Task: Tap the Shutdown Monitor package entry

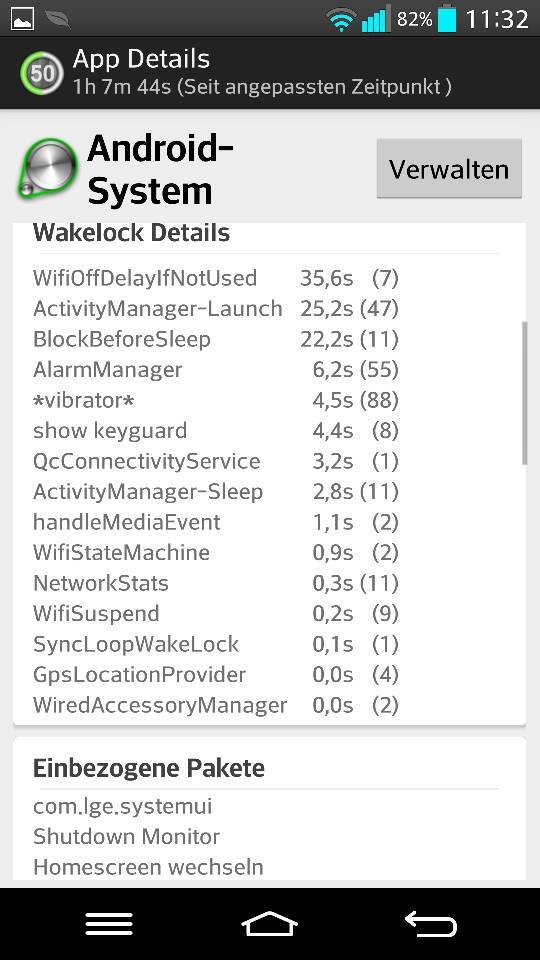Action: click(x=126, y=836)
